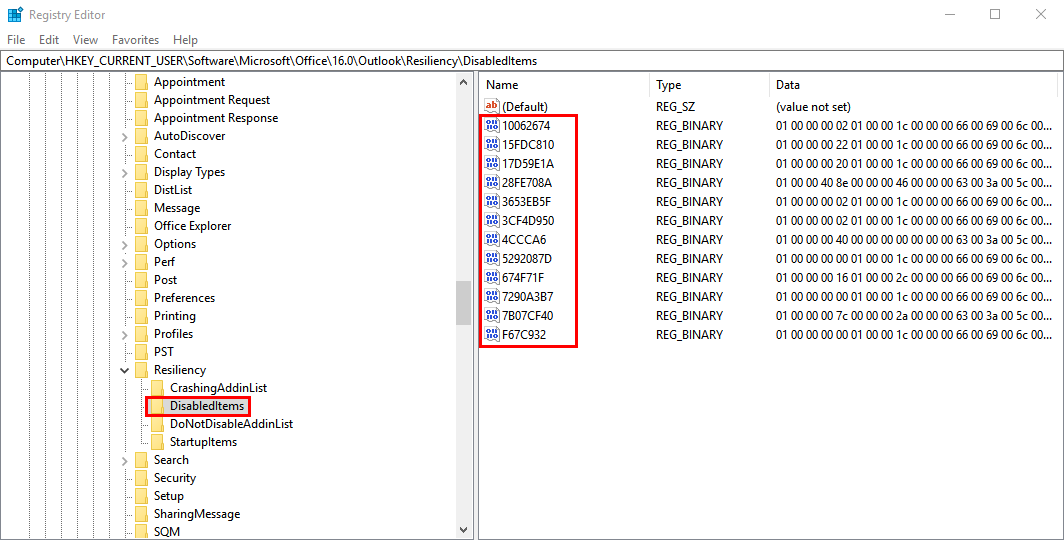Expand the Display Types key
1064x540 pixels.
(x=124, y=172)
